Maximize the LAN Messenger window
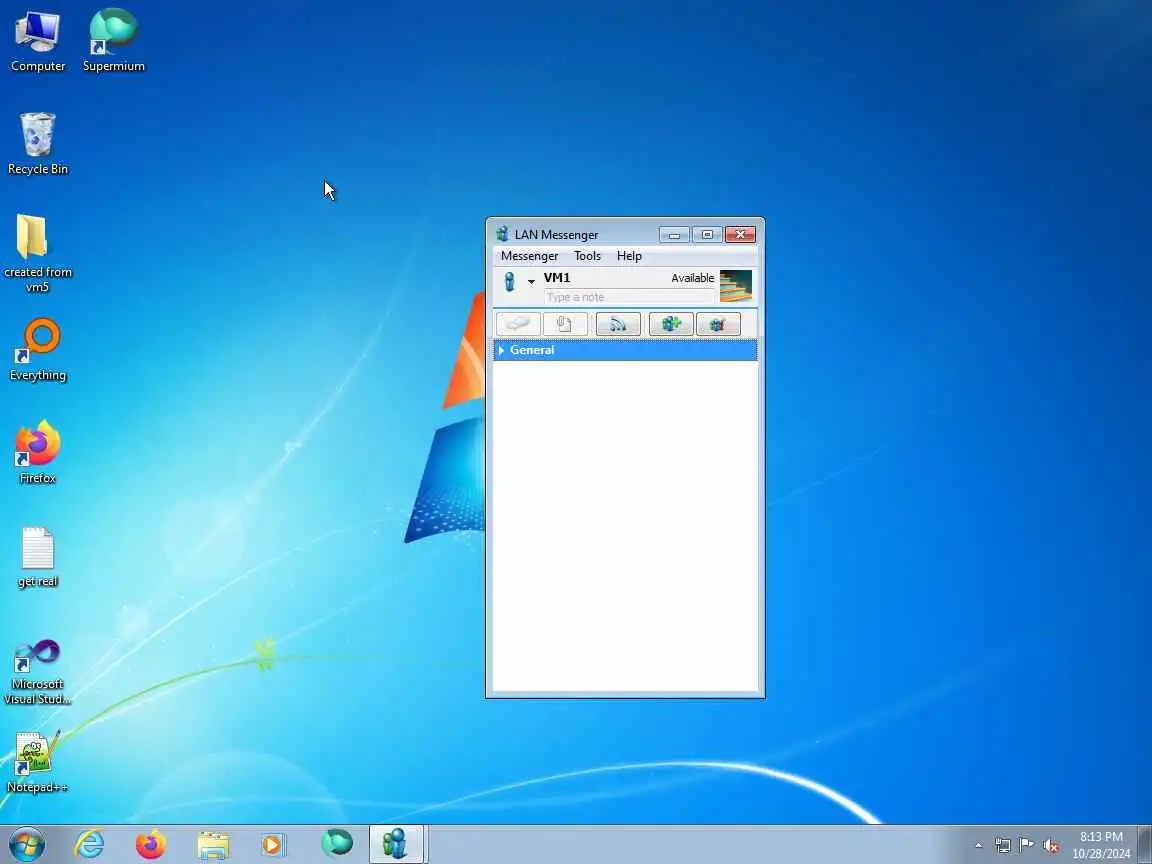Image resolution: width=1152 pixels, height=864 pixels. click(707, 235)
